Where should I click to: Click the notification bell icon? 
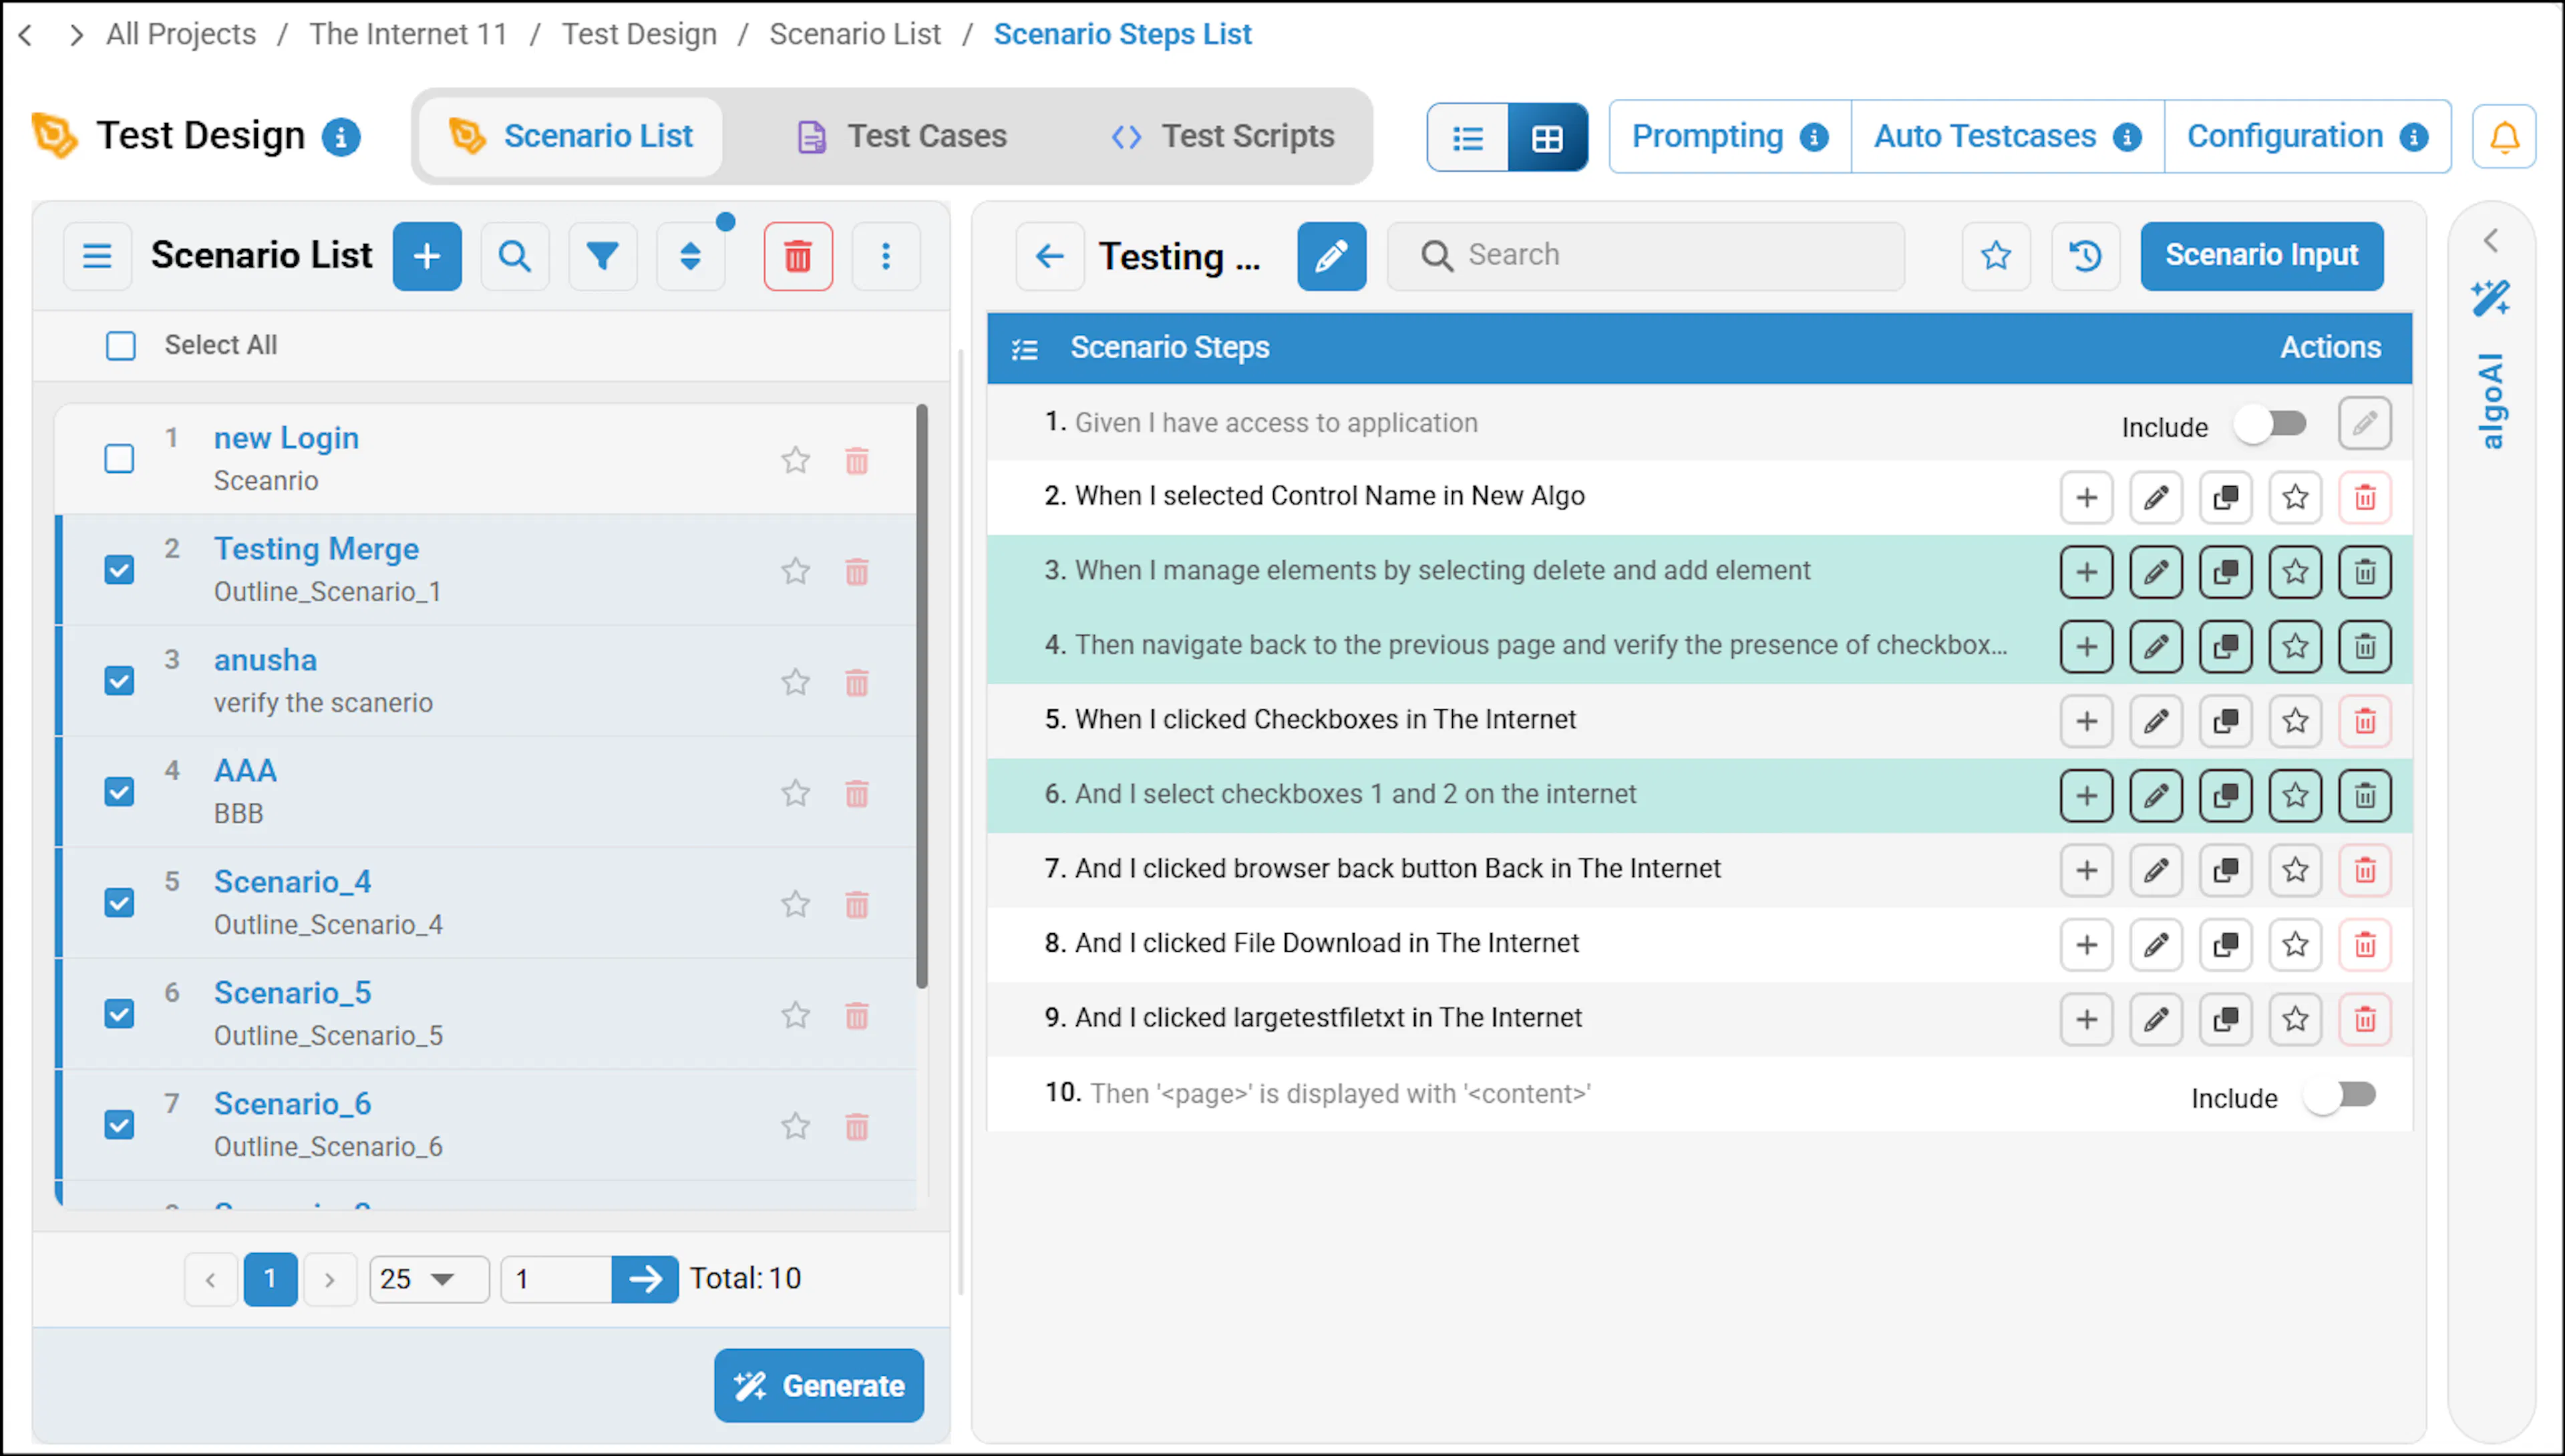point(2503,136)
